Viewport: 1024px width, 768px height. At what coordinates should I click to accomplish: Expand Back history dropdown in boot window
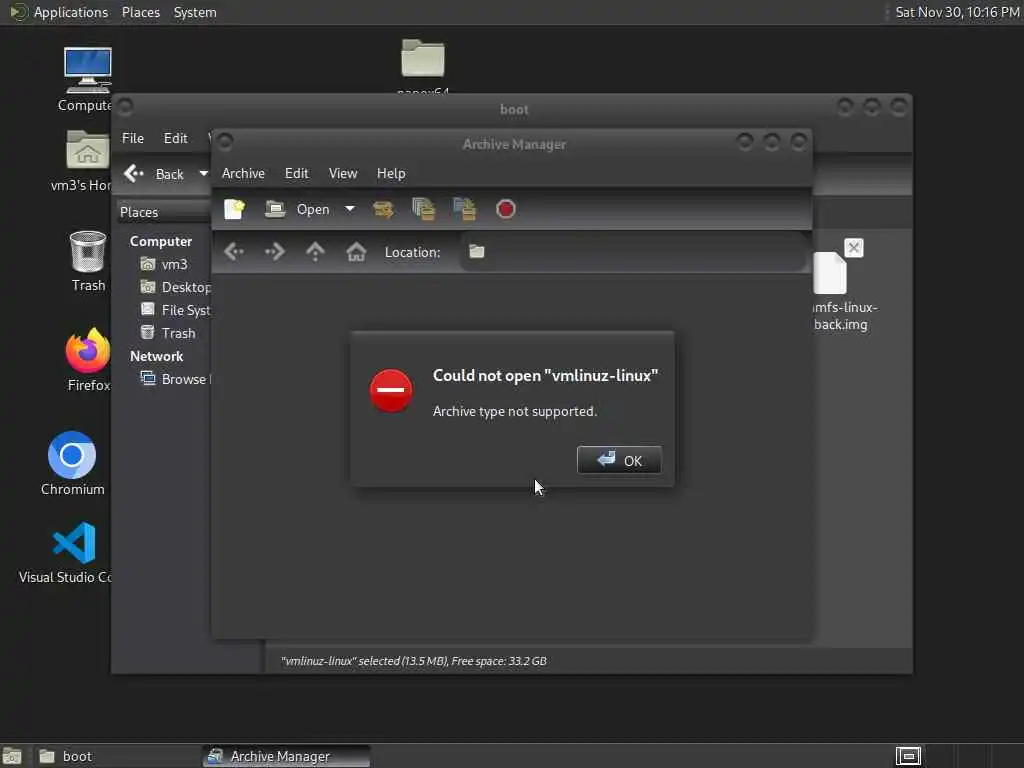(x=203, y=174)
